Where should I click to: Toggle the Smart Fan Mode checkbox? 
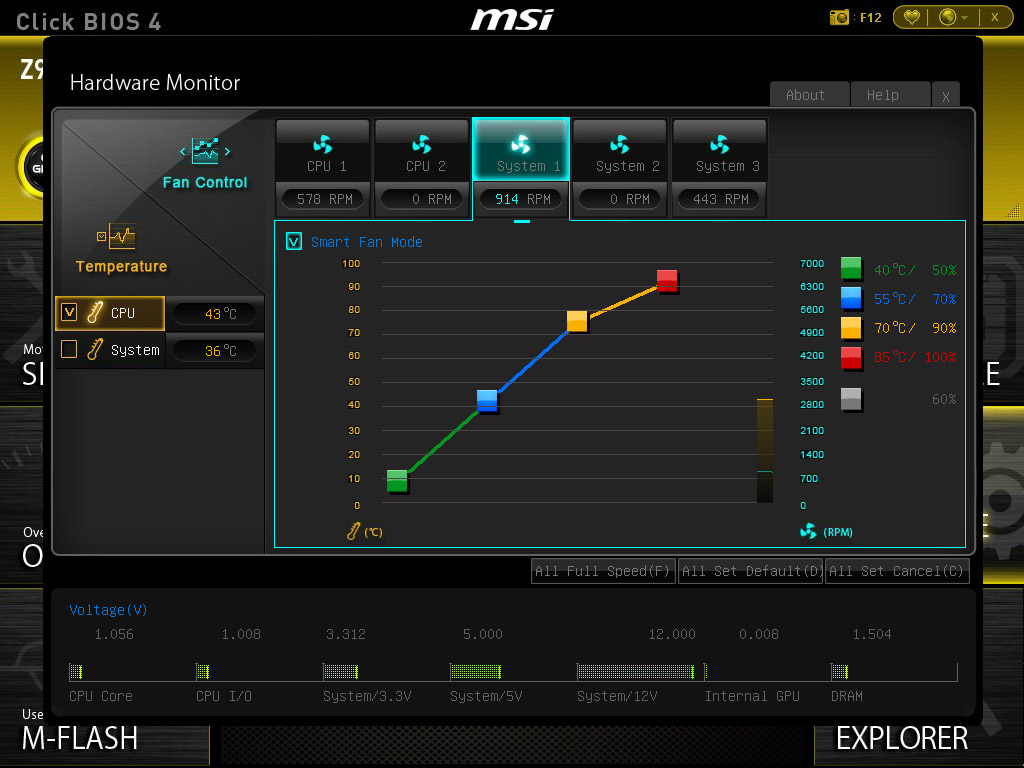294,242
